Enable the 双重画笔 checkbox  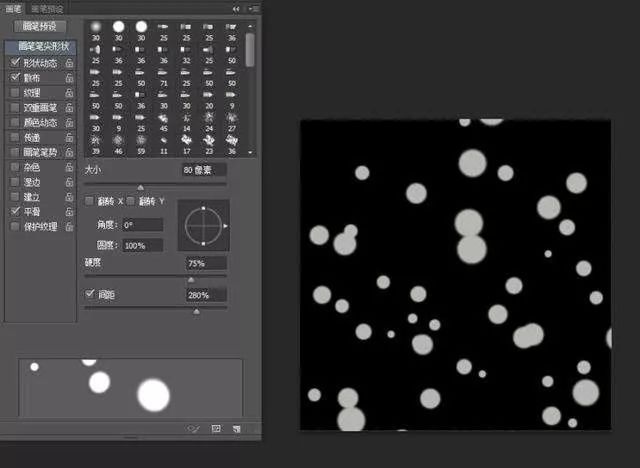coord(15,107)
